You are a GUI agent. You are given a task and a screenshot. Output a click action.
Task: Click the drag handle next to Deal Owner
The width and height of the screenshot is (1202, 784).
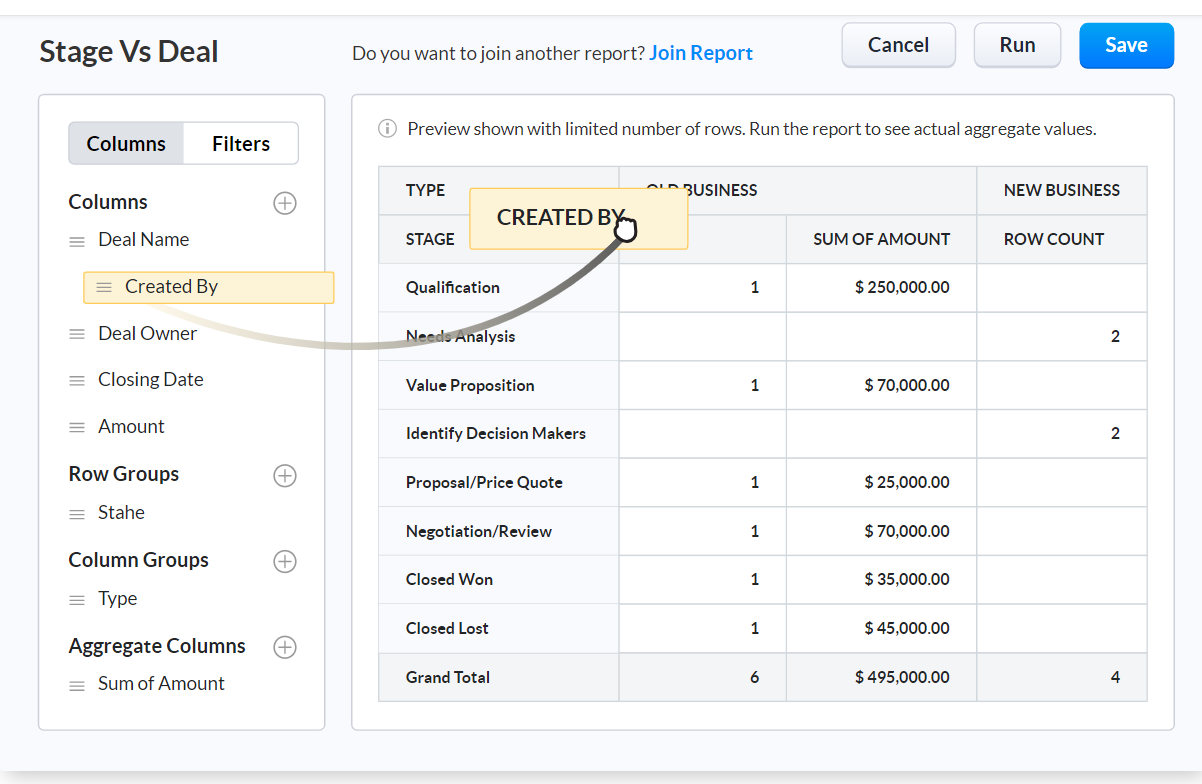click(76, 333)
